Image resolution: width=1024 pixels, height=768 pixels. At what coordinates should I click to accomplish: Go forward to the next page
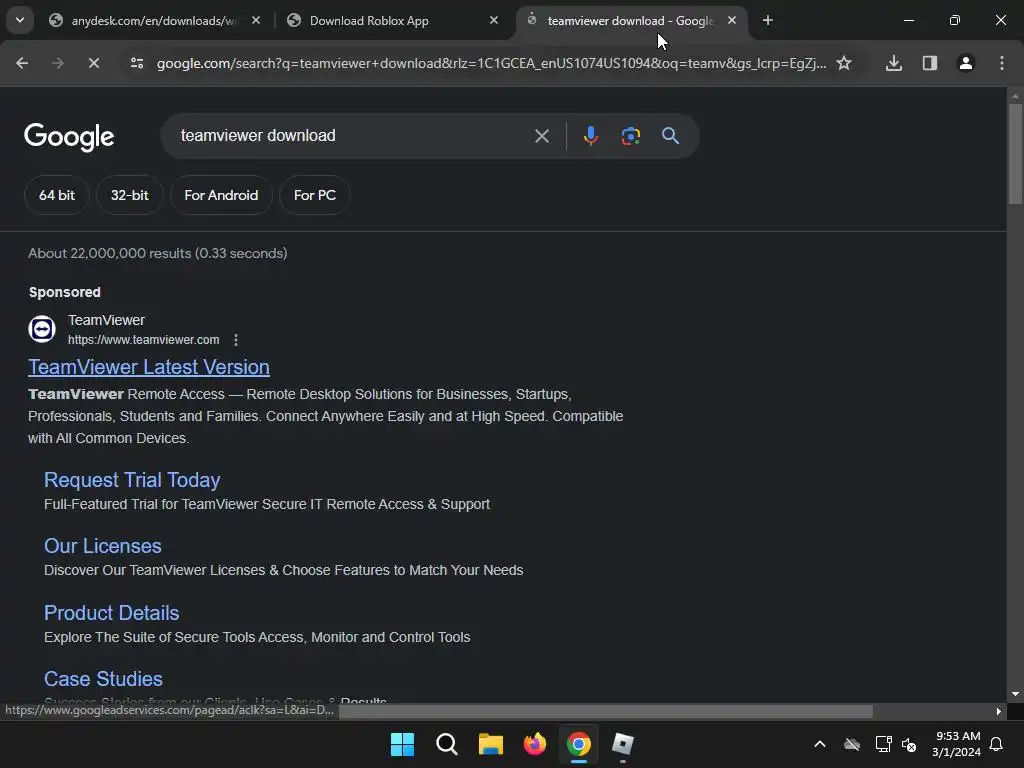coord(58,63)
